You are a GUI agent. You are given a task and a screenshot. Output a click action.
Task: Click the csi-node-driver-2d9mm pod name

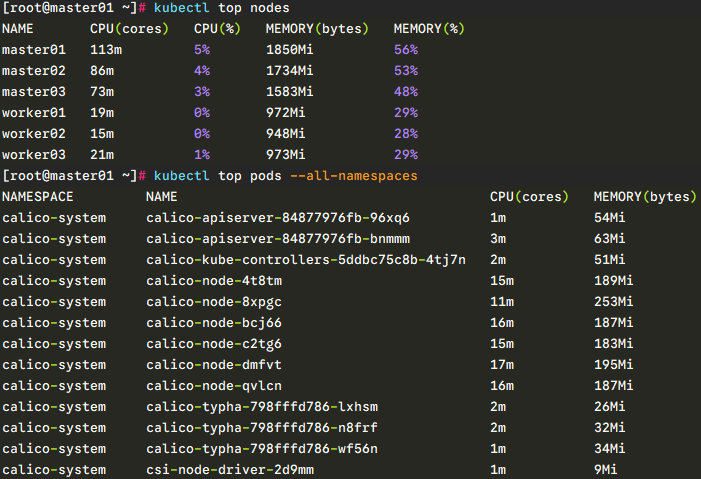(229, 470)
